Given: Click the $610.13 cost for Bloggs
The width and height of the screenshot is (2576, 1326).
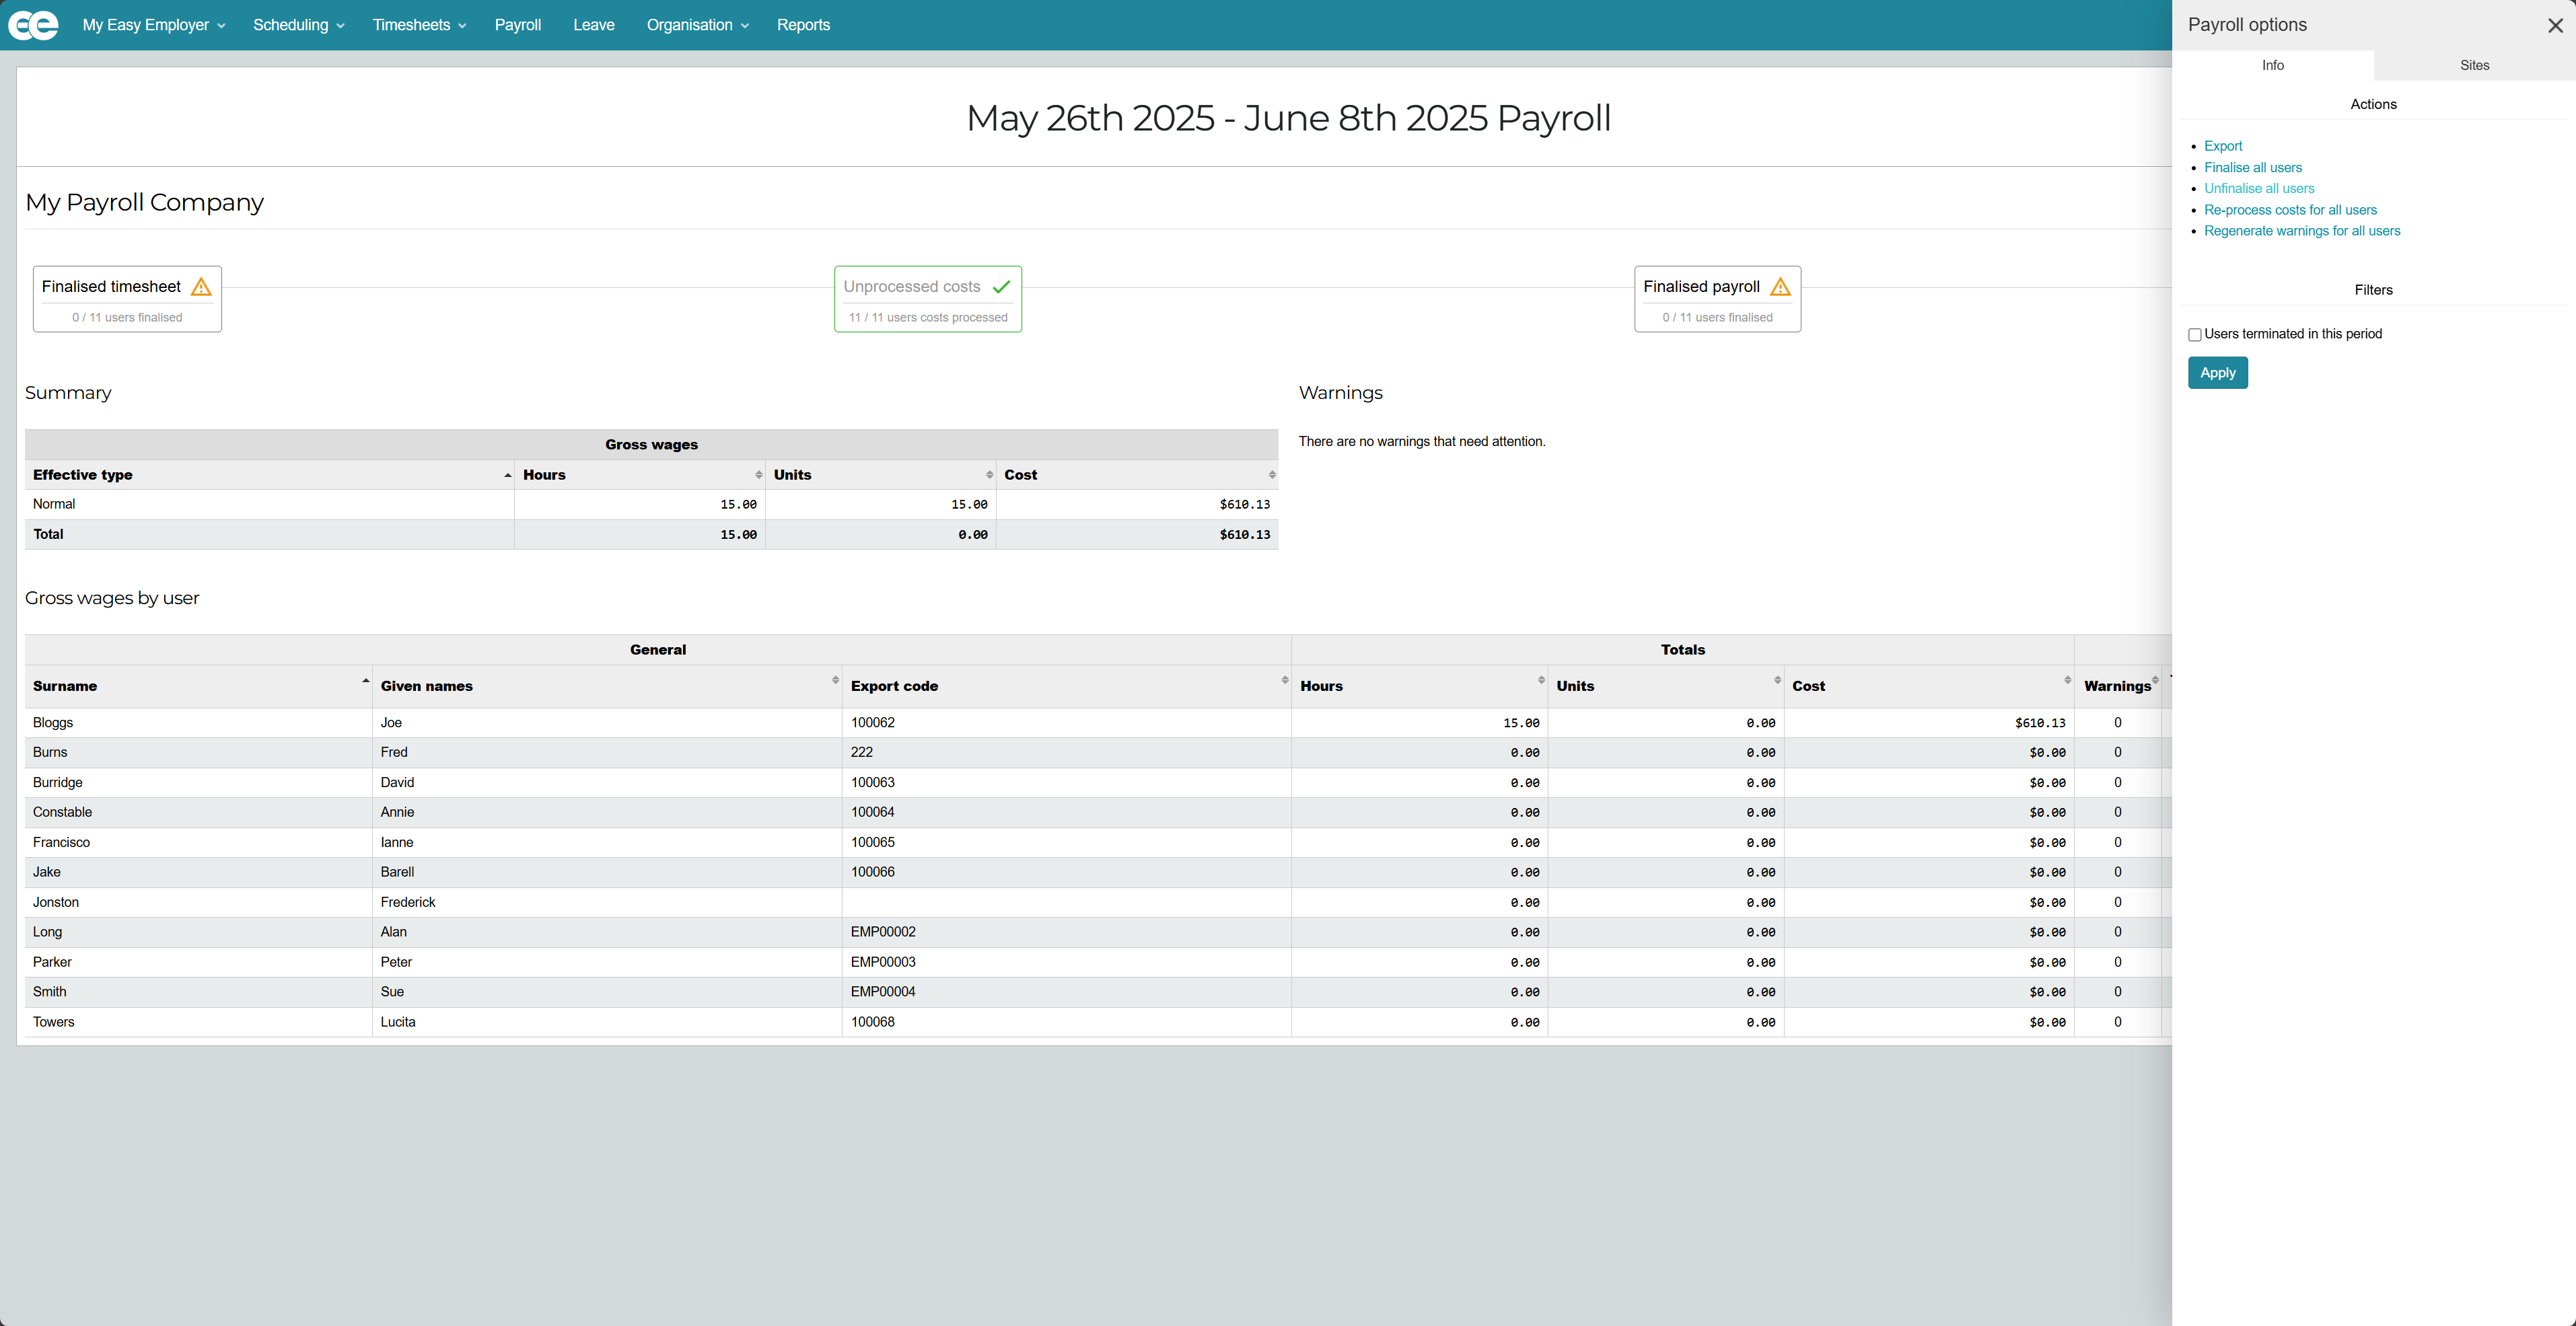Looking at the screenshot, I should [x=2039, y=723].
